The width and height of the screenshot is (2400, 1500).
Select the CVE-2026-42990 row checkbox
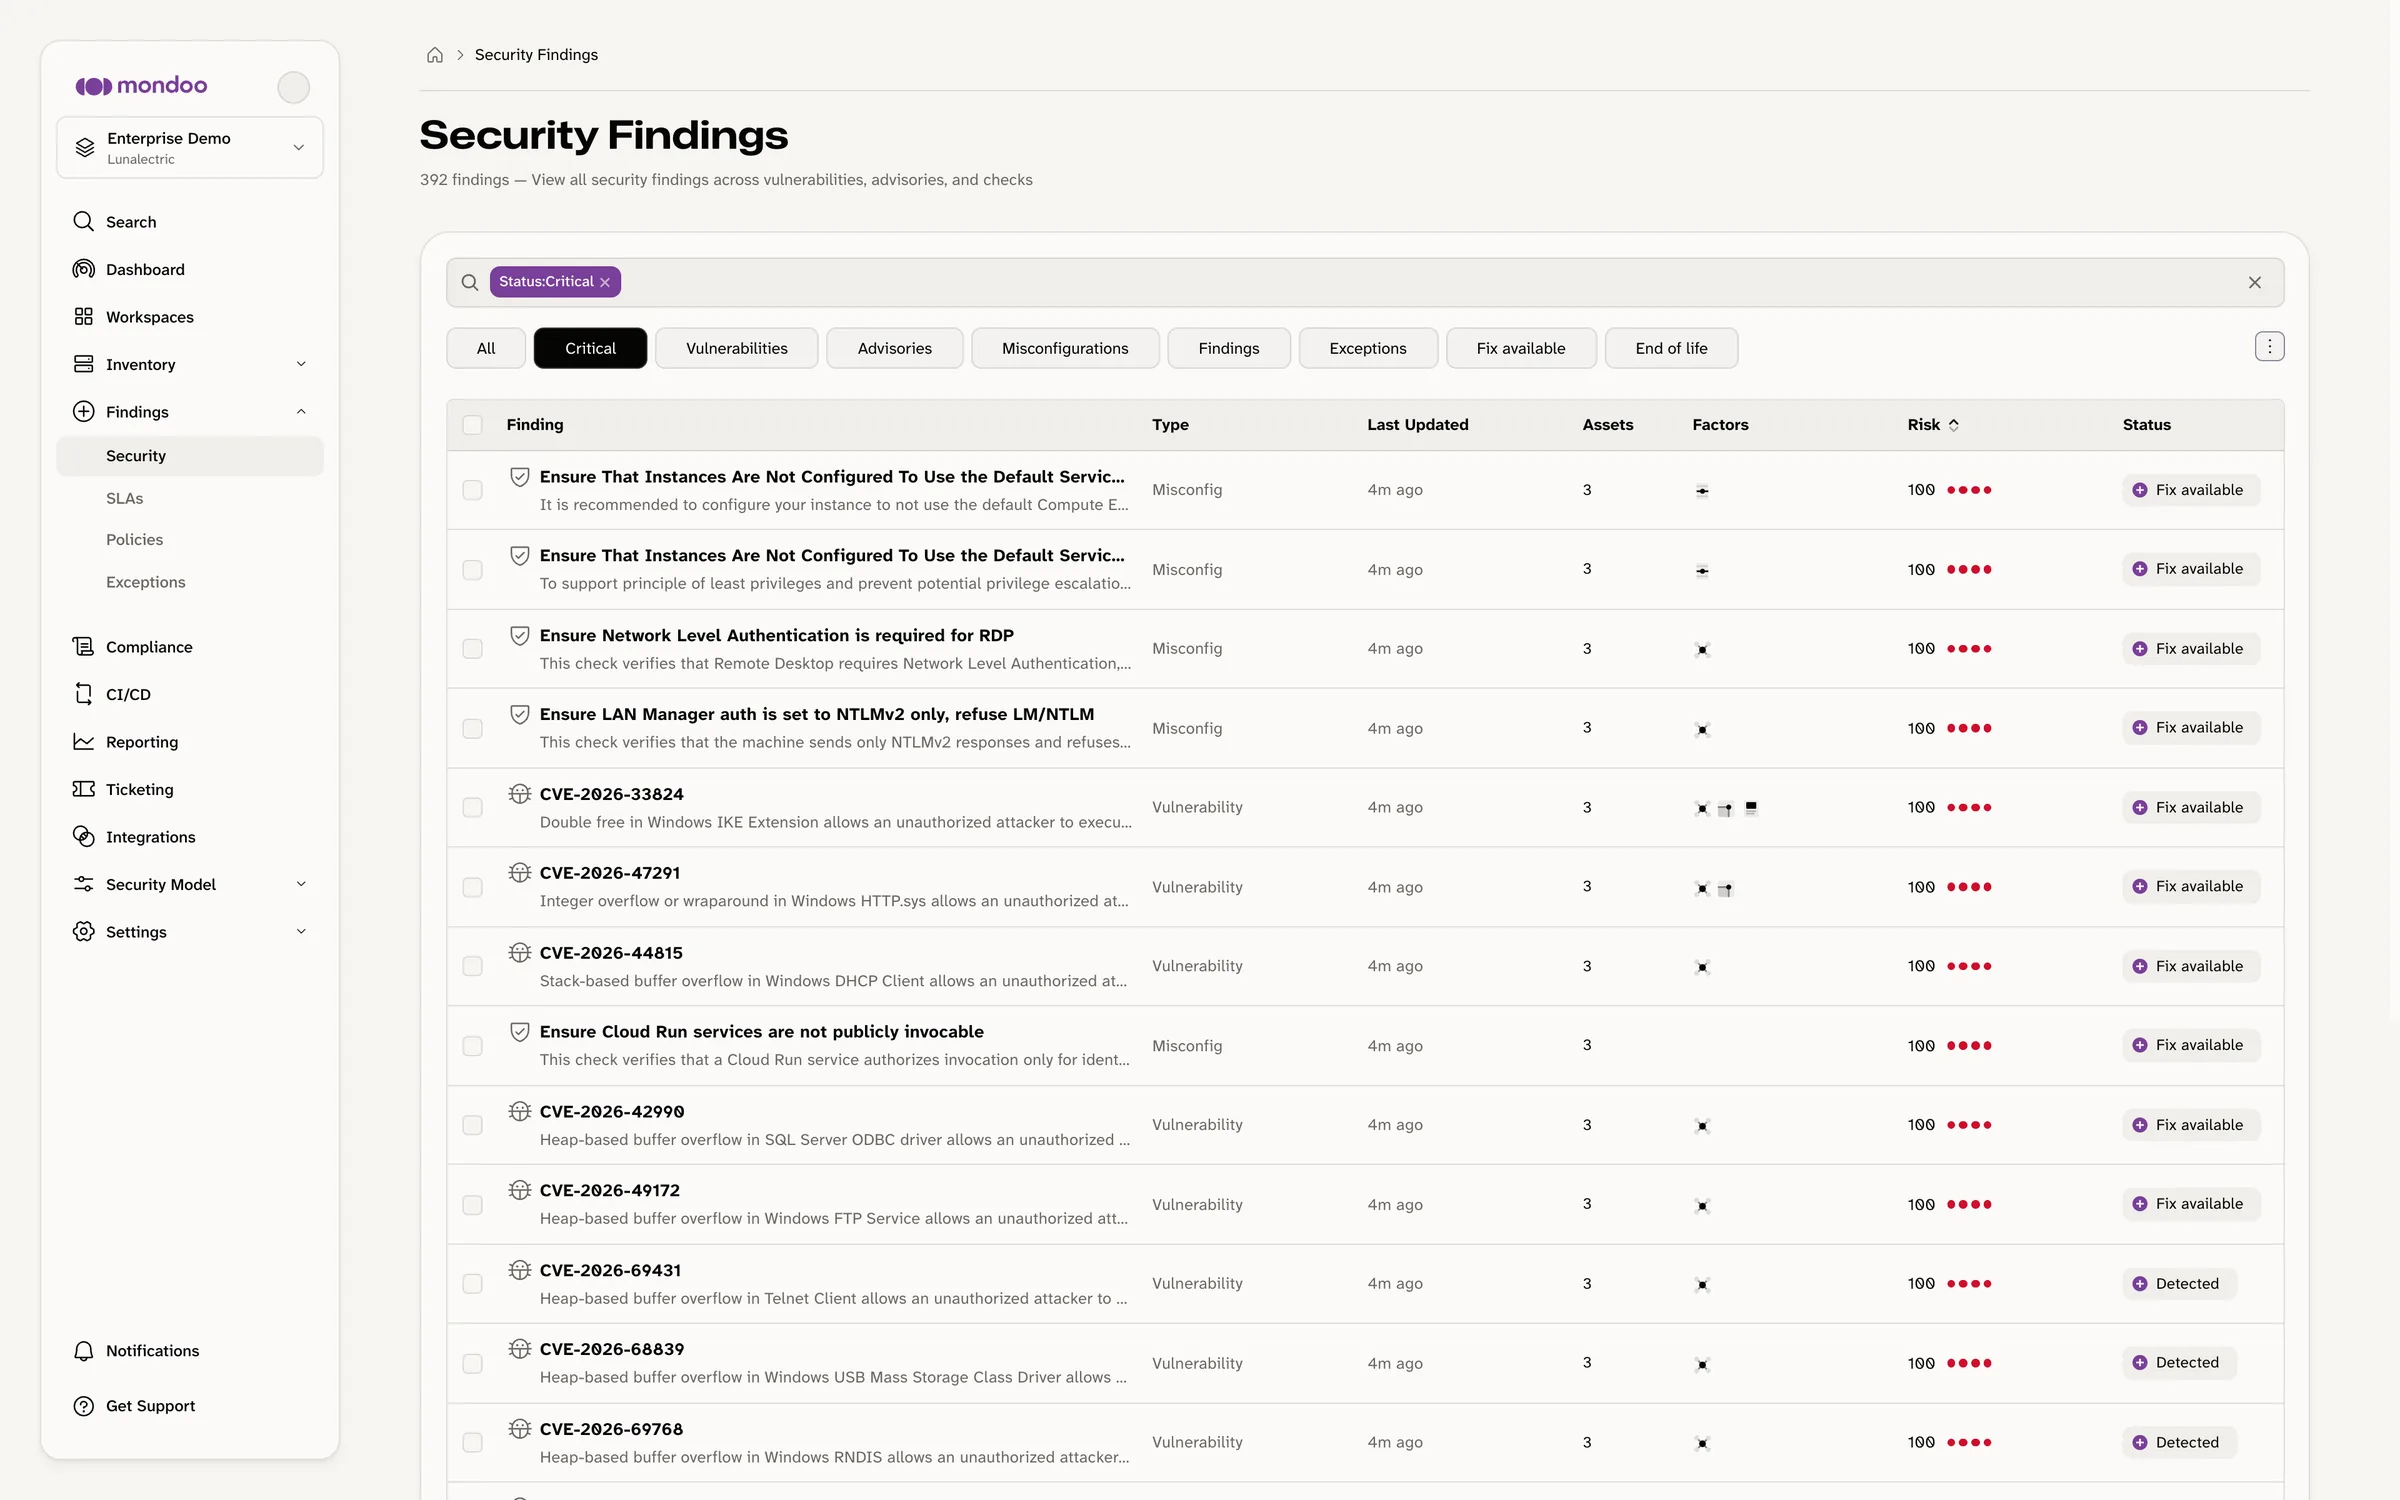tap(472, 1125)
